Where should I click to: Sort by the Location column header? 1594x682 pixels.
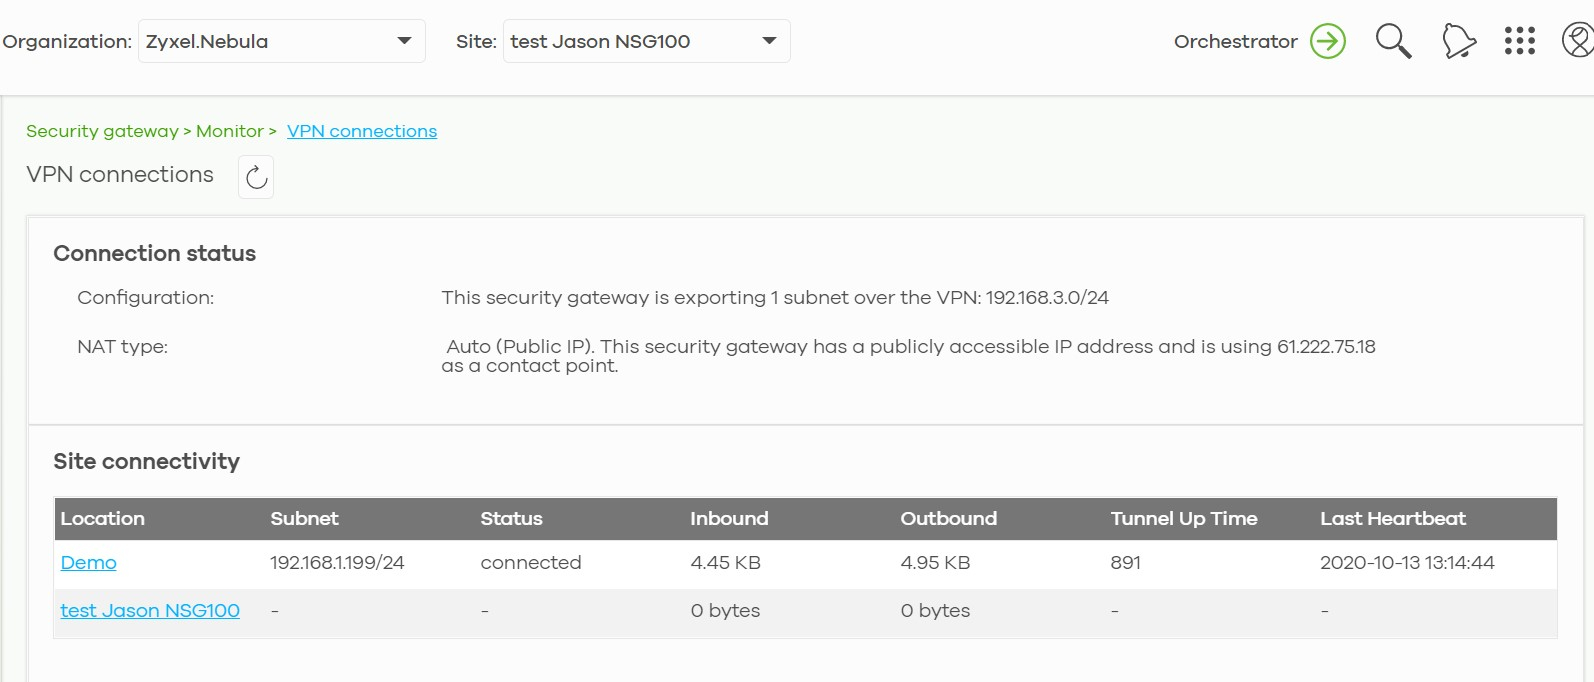click(103, 518)
